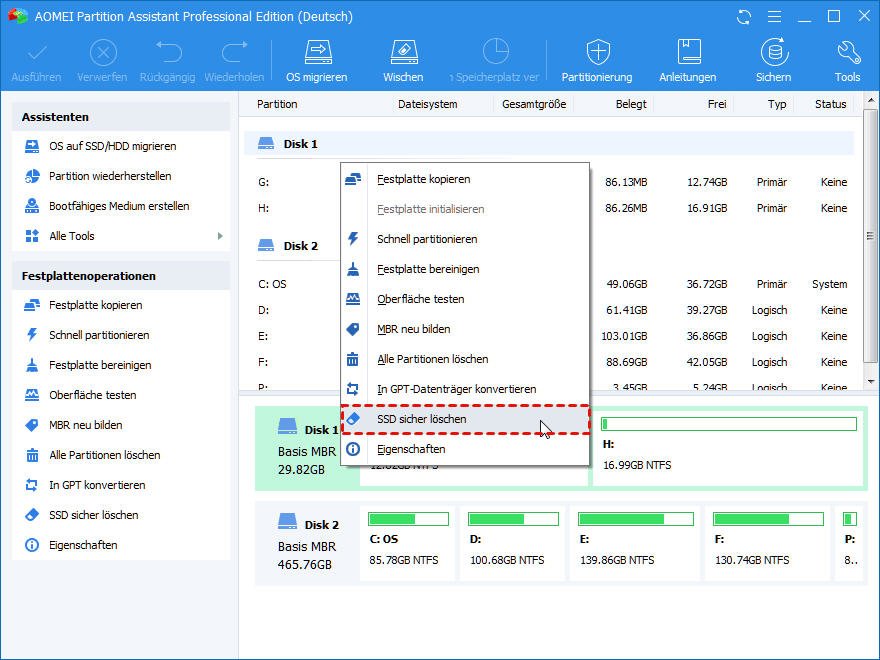Sort by Belegt column header

tap(631, 104)
